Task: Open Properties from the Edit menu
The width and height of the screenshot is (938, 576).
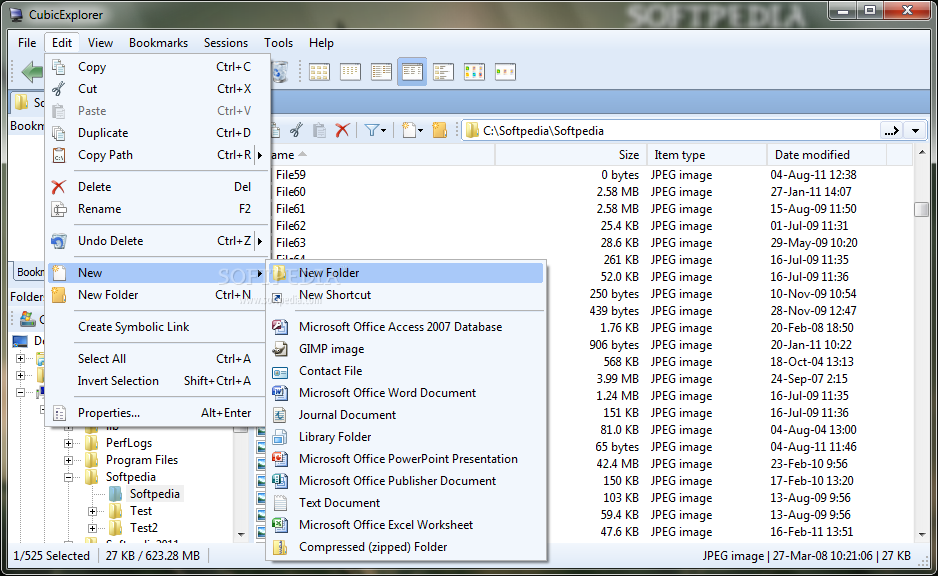Action: click(x=157, y=413)
